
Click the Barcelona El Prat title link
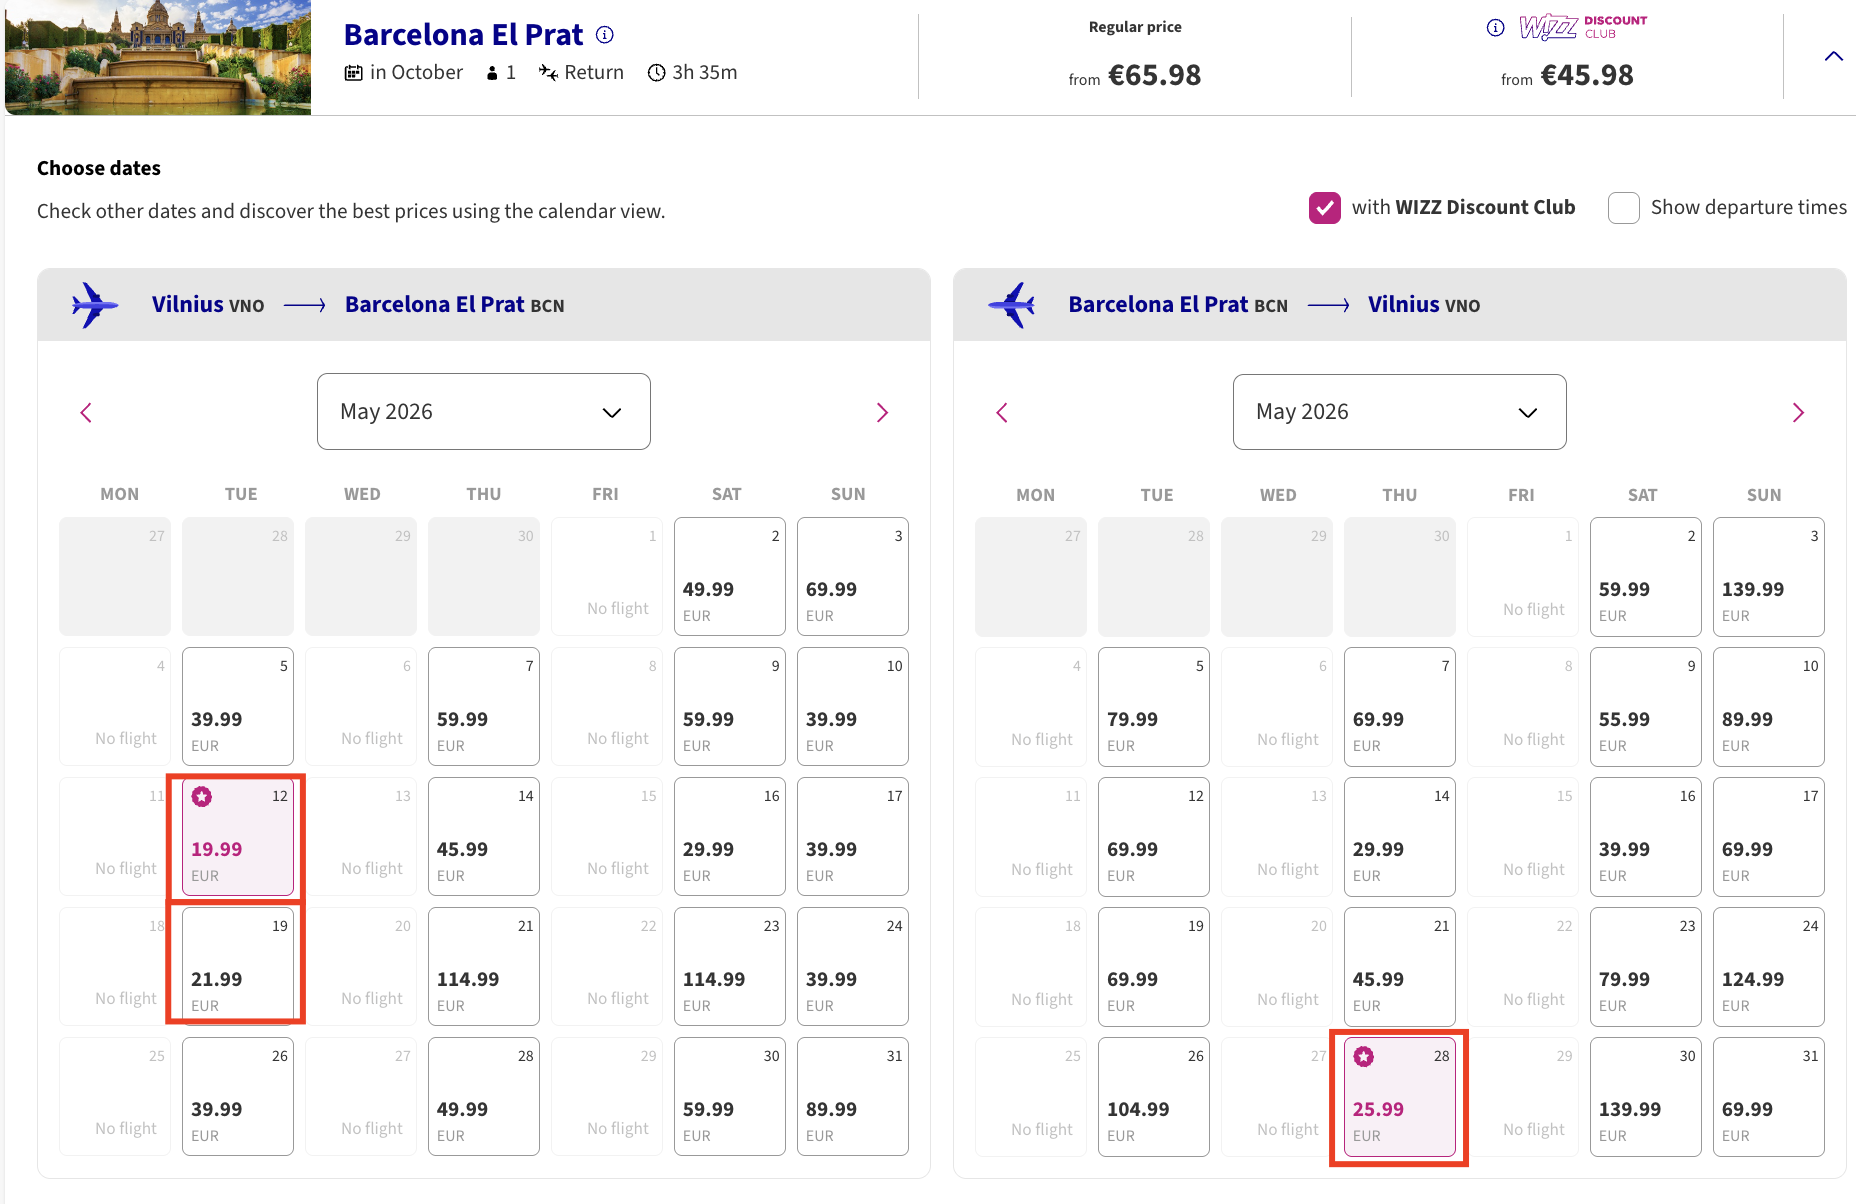(463, 35)
